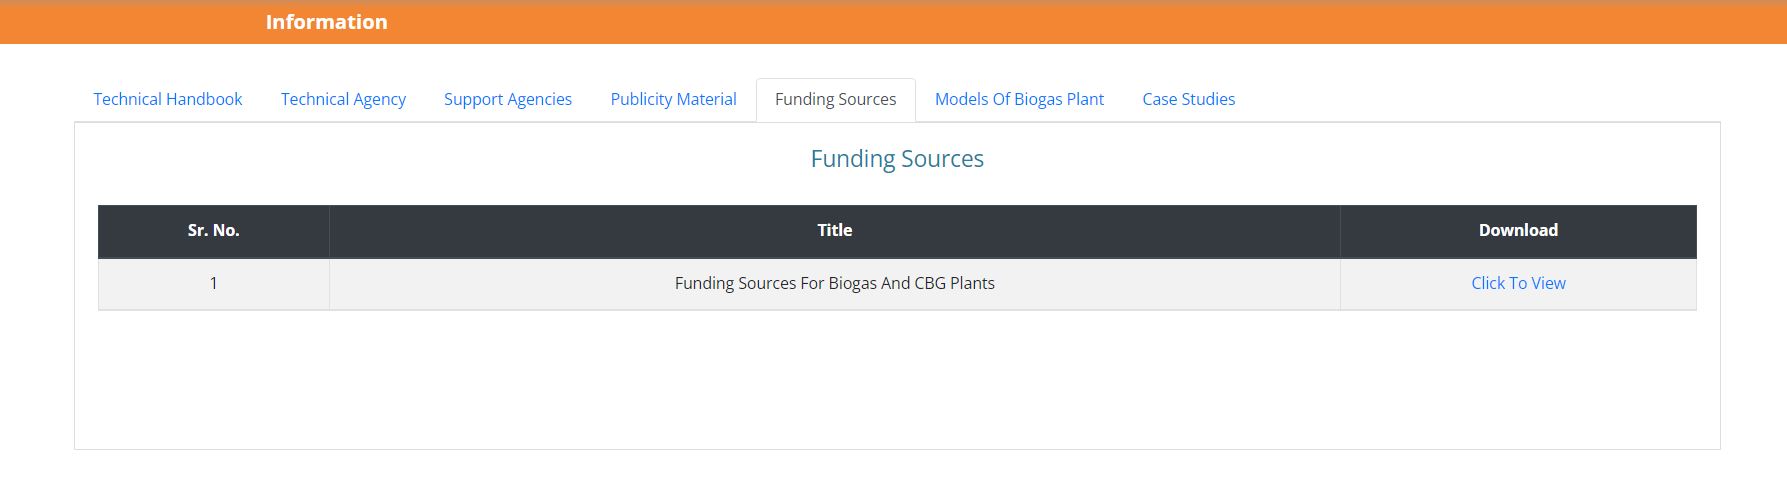Viewport: 1787px width, 497px height.
Task: Click the Title column header
Action: 835,230
